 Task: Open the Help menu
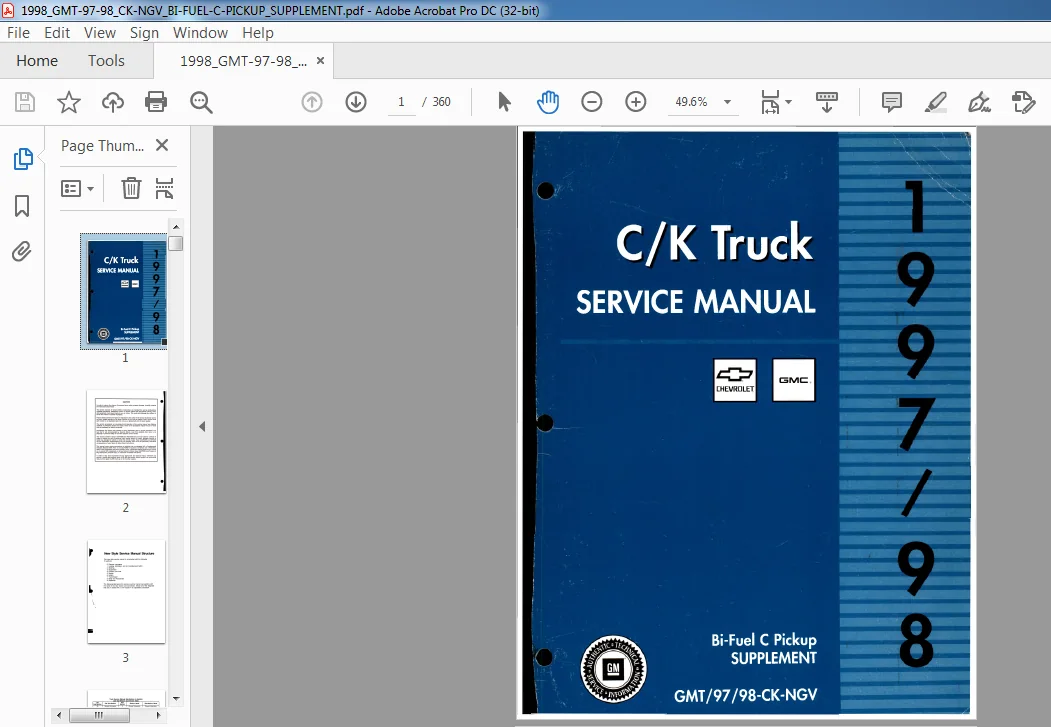pos(258,33)
